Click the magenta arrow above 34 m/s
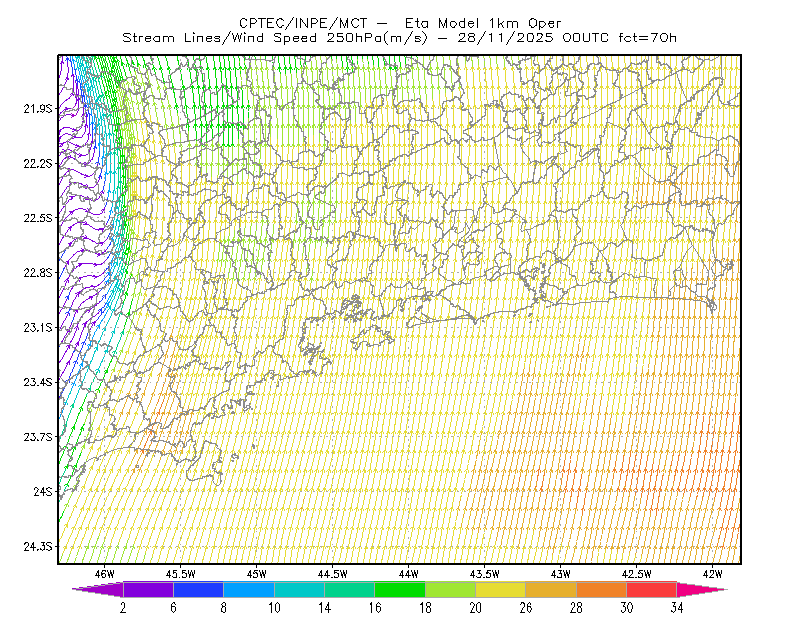The width and height of the screenshot is (800, 618). click(702, 589)
